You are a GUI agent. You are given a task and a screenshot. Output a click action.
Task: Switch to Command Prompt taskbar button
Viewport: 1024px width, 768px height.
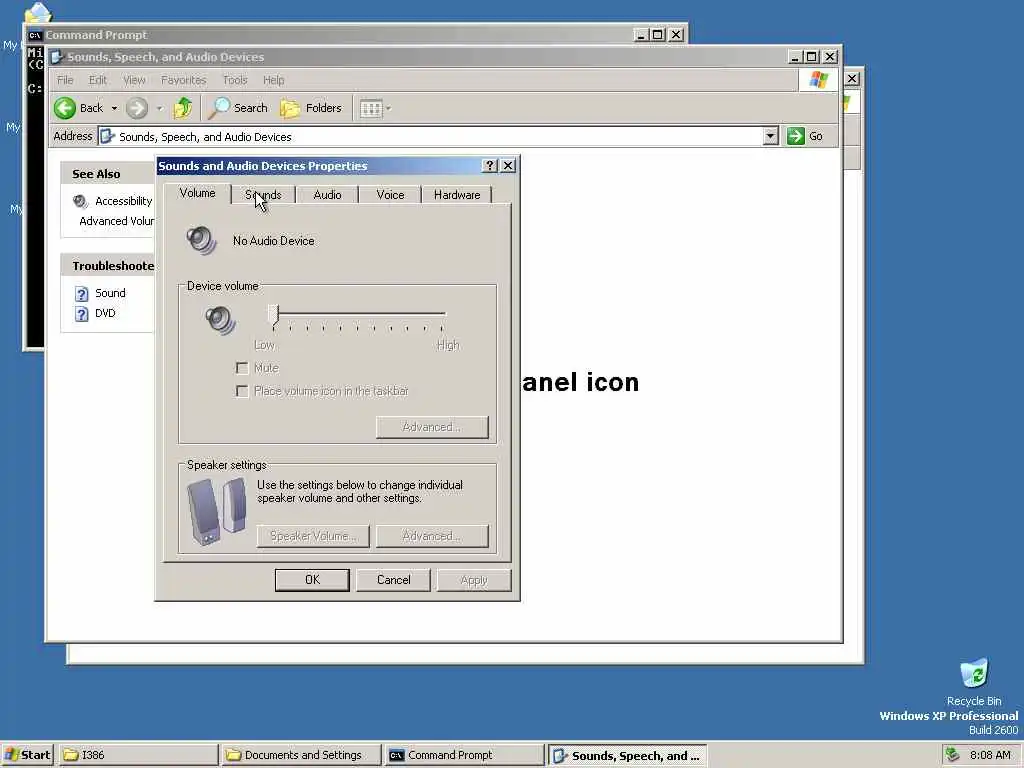pos(464,755)
